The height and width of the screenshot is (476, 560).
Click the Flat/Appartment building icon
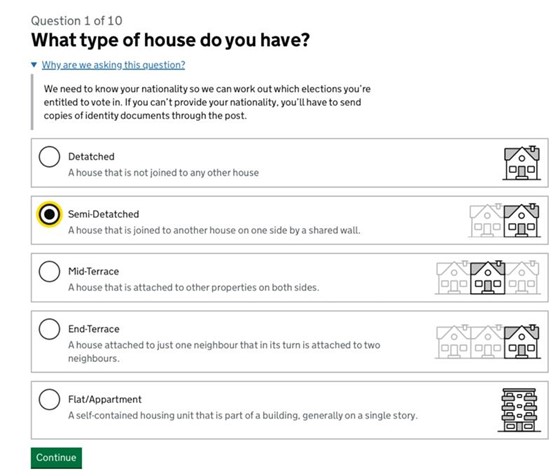pos(519,410)
